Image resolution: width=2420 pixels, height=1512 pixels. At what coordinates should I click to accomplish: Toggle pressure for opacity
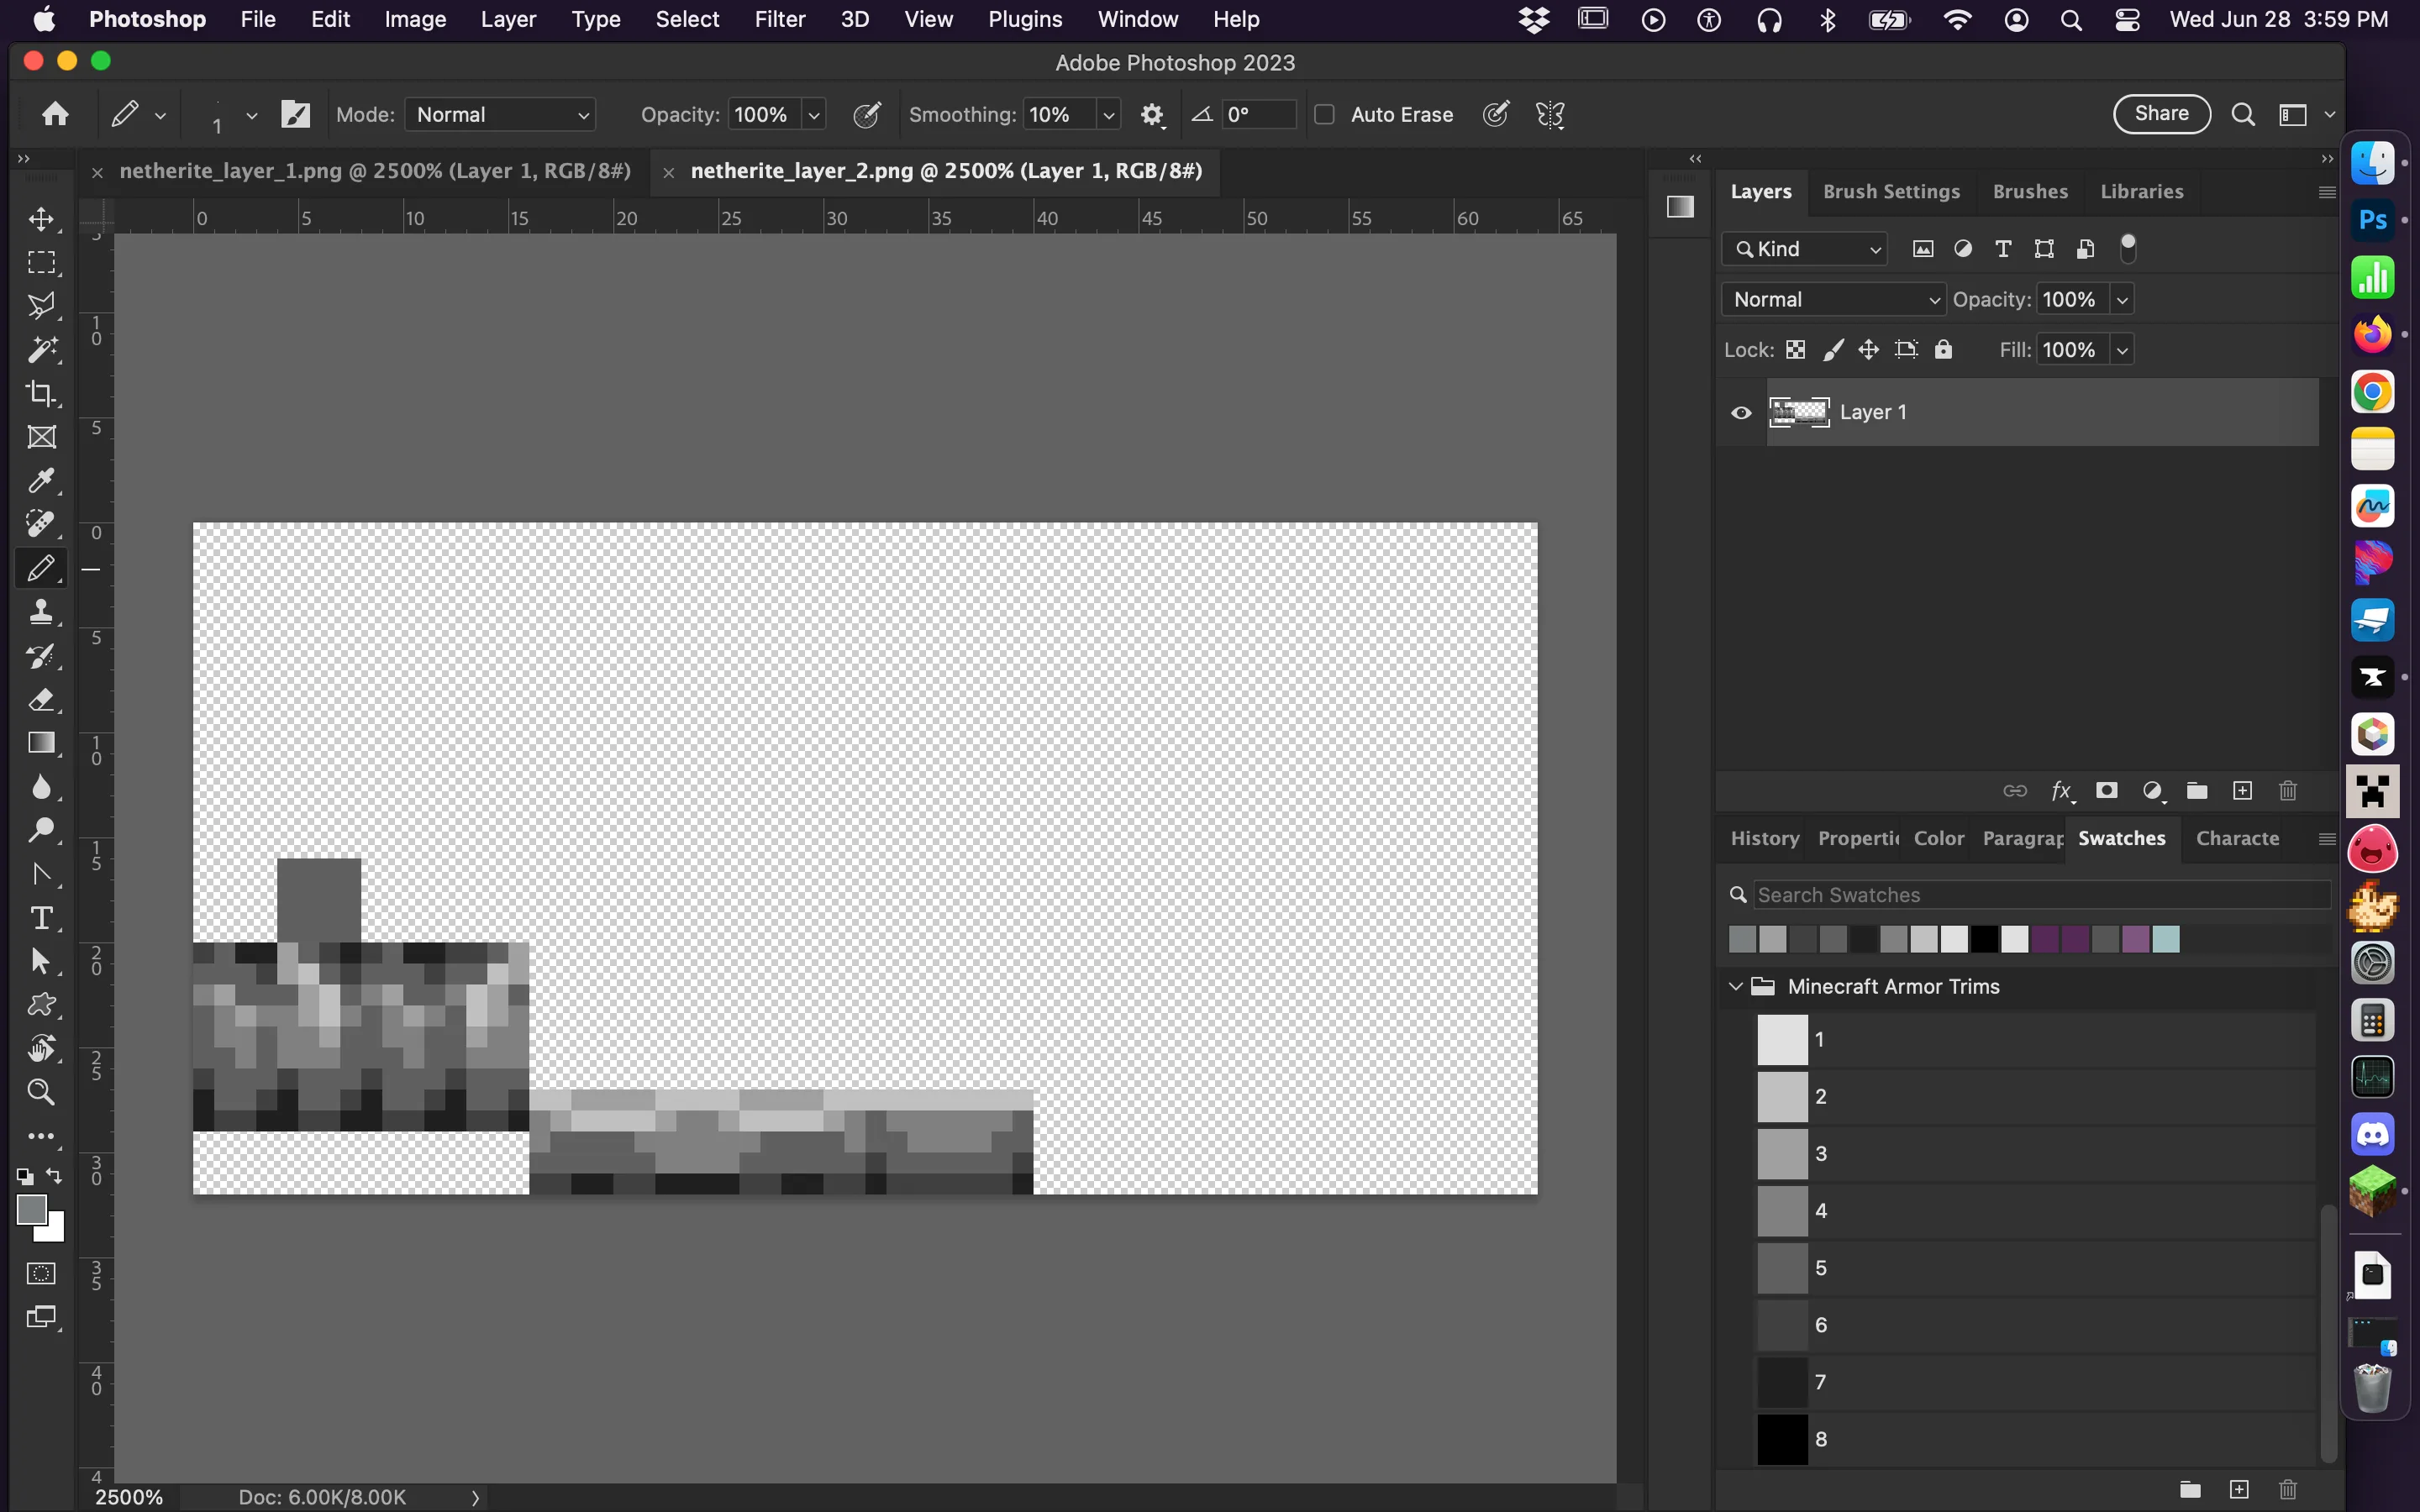pos(866,115)
